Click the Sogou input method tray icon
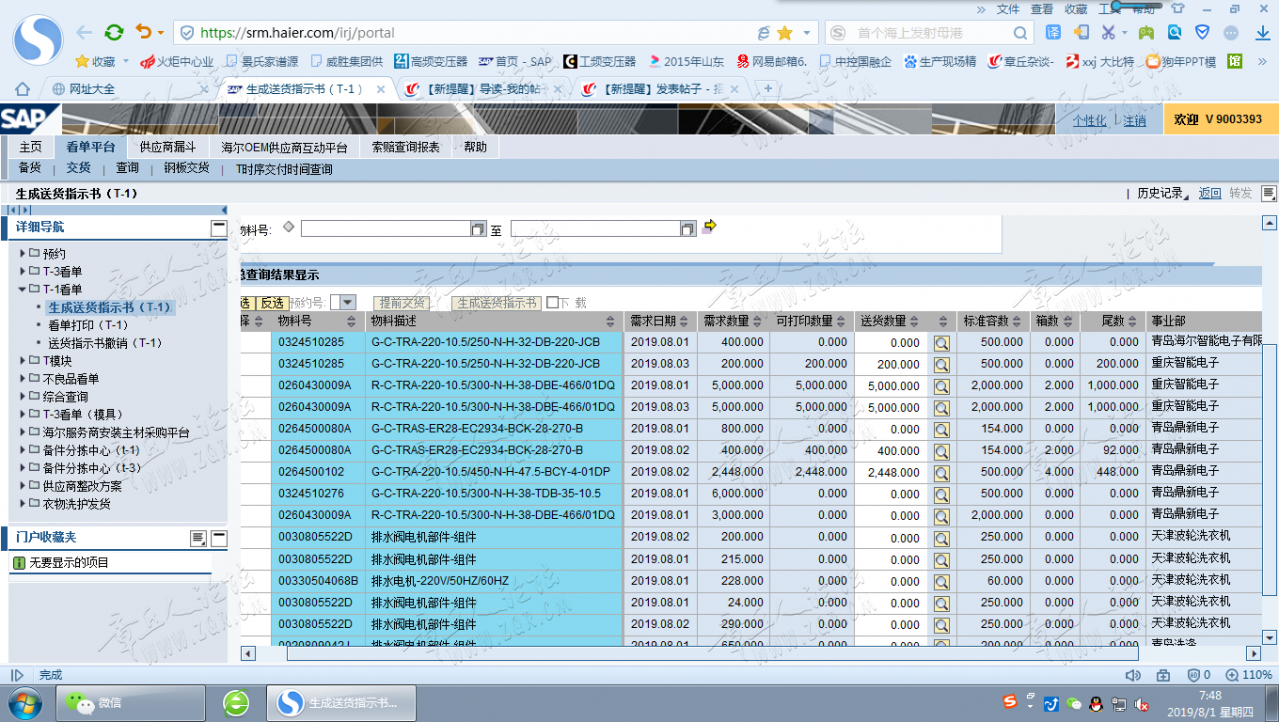This screenshot has width=1279, height=722. point(1011,703)
